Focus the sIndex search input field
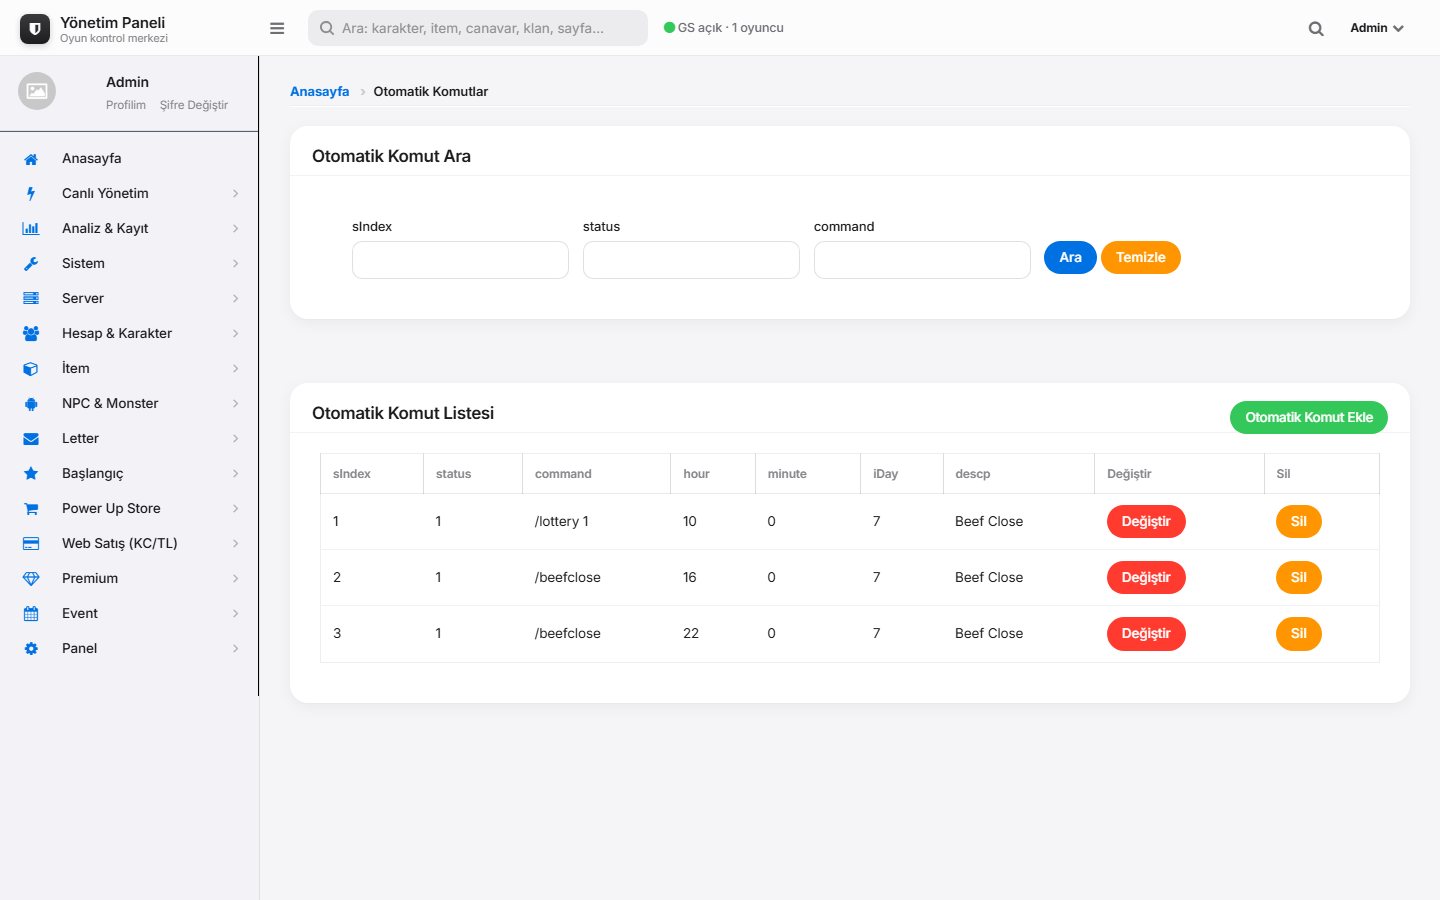 460,260
